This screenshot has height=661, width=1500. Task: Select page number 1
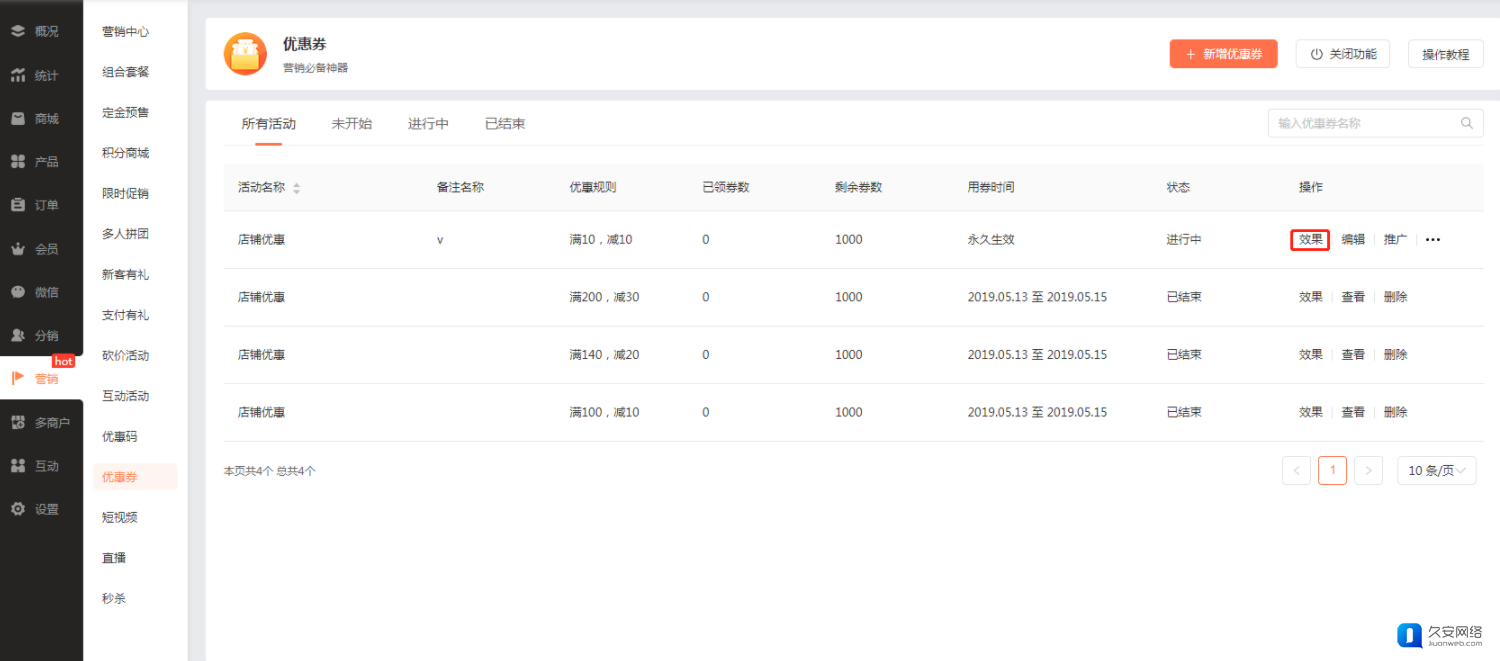[1332, 470]
